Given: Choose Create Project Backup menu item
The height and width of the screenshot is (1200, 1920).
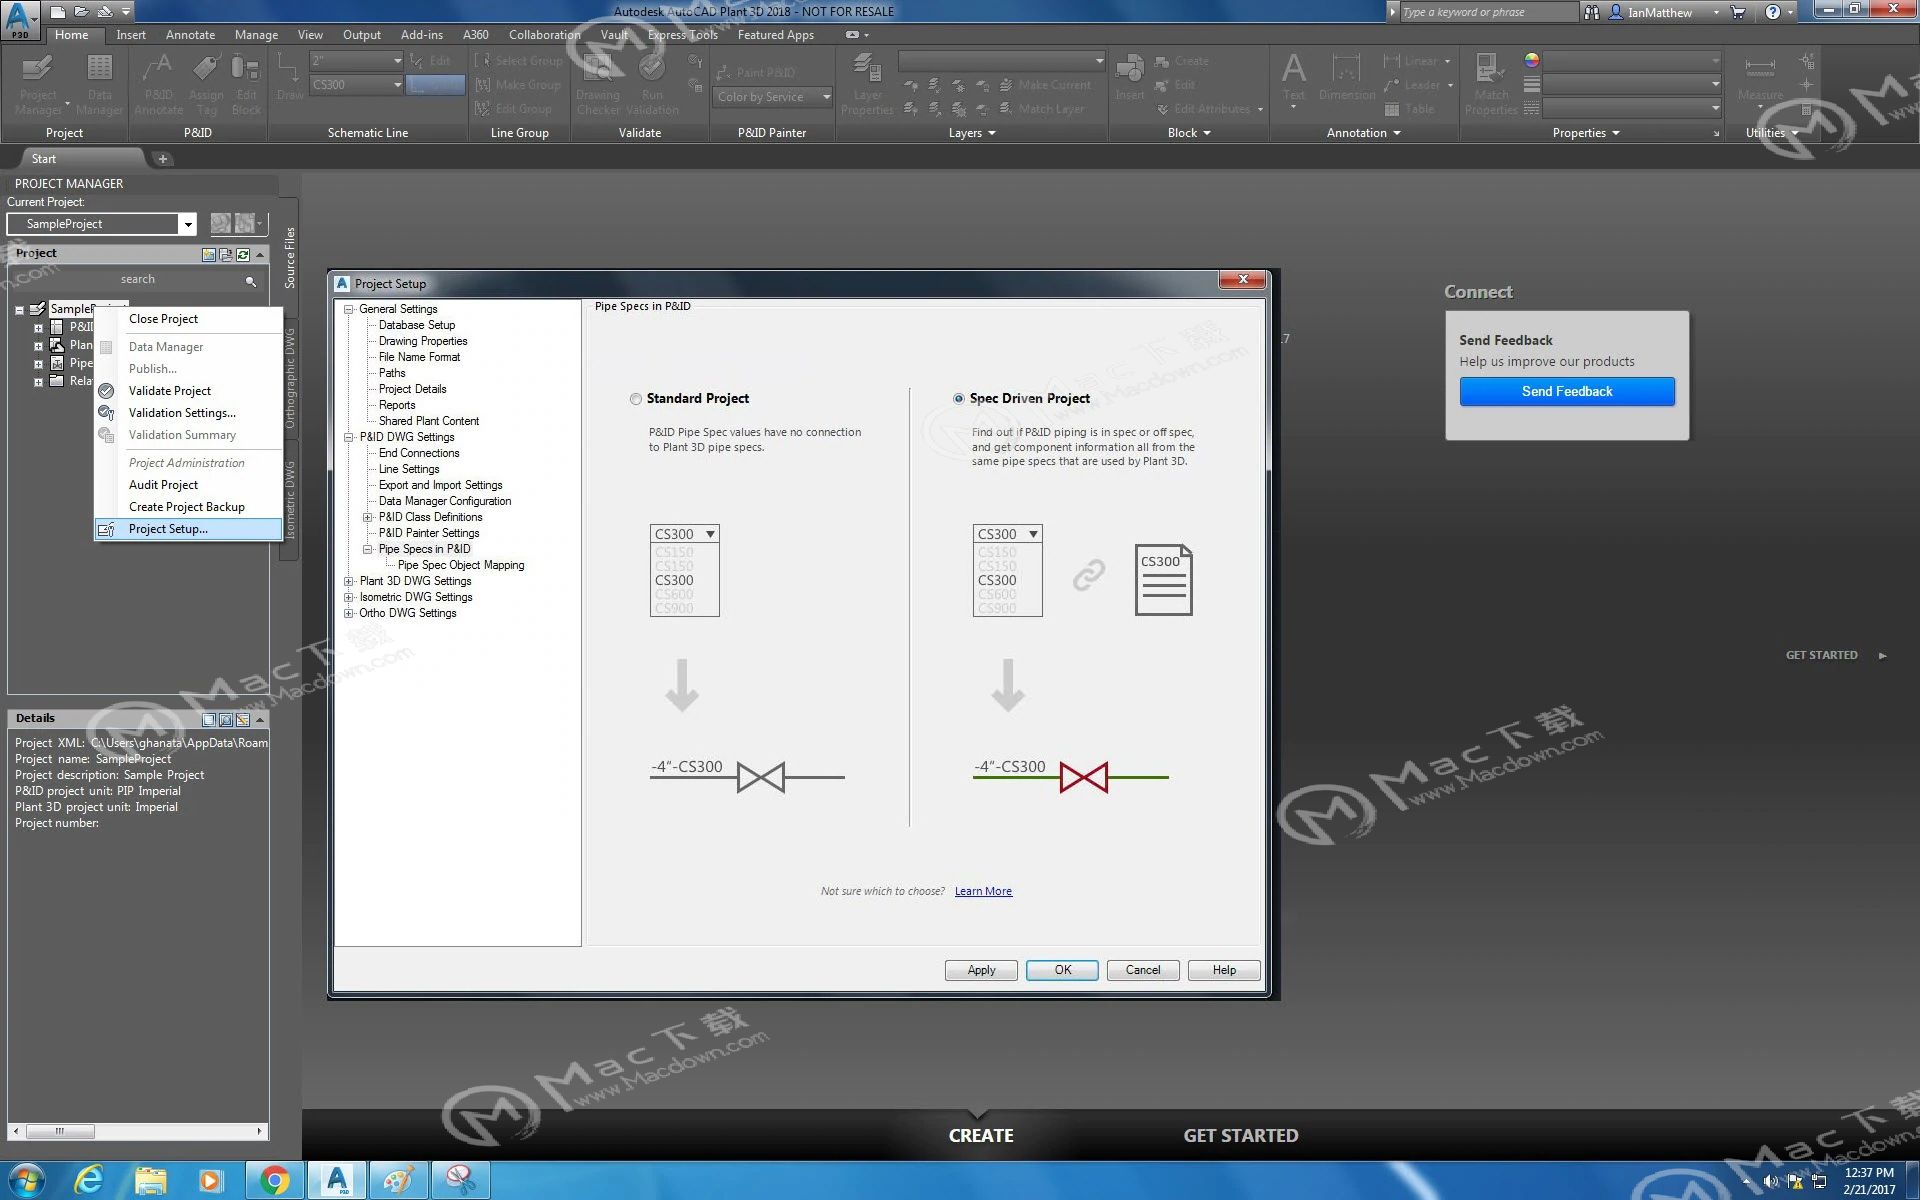Looking at the screenshot, I should (186, 507).
